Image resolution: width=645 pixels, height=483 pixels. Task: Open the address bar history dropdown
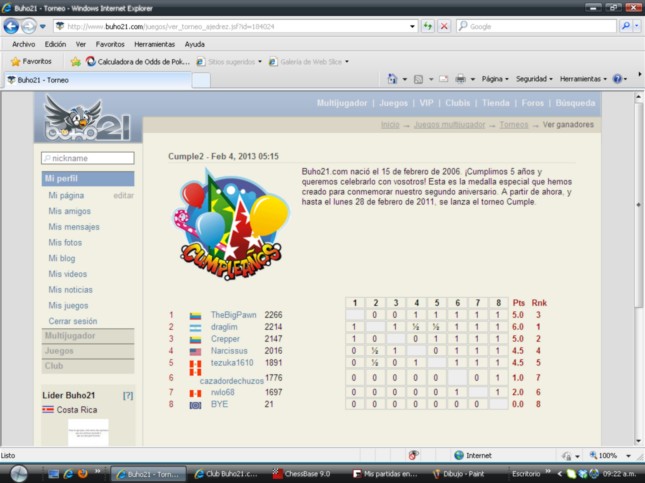pos(412,27)
